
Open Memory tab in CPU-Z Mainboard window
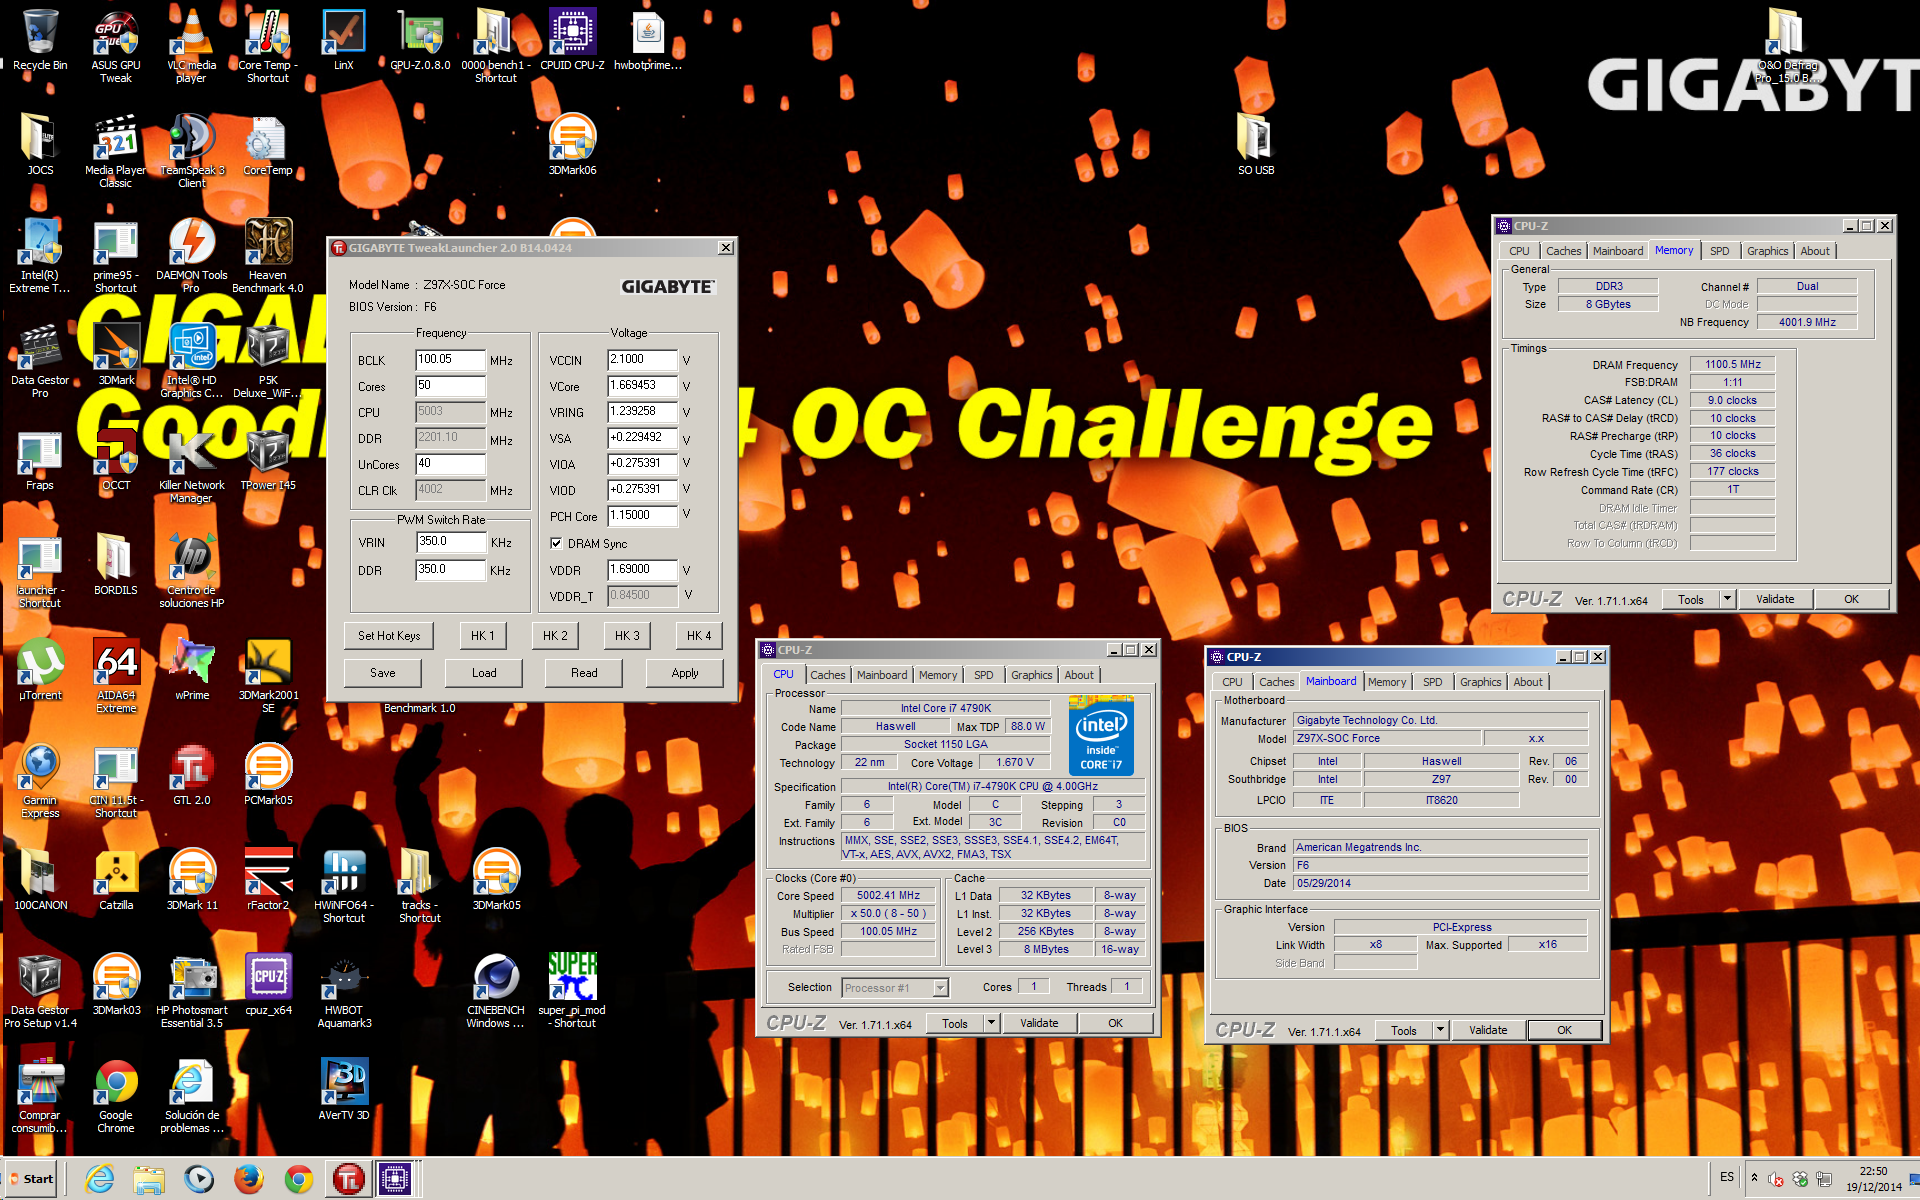click(x=1387, y=682)
